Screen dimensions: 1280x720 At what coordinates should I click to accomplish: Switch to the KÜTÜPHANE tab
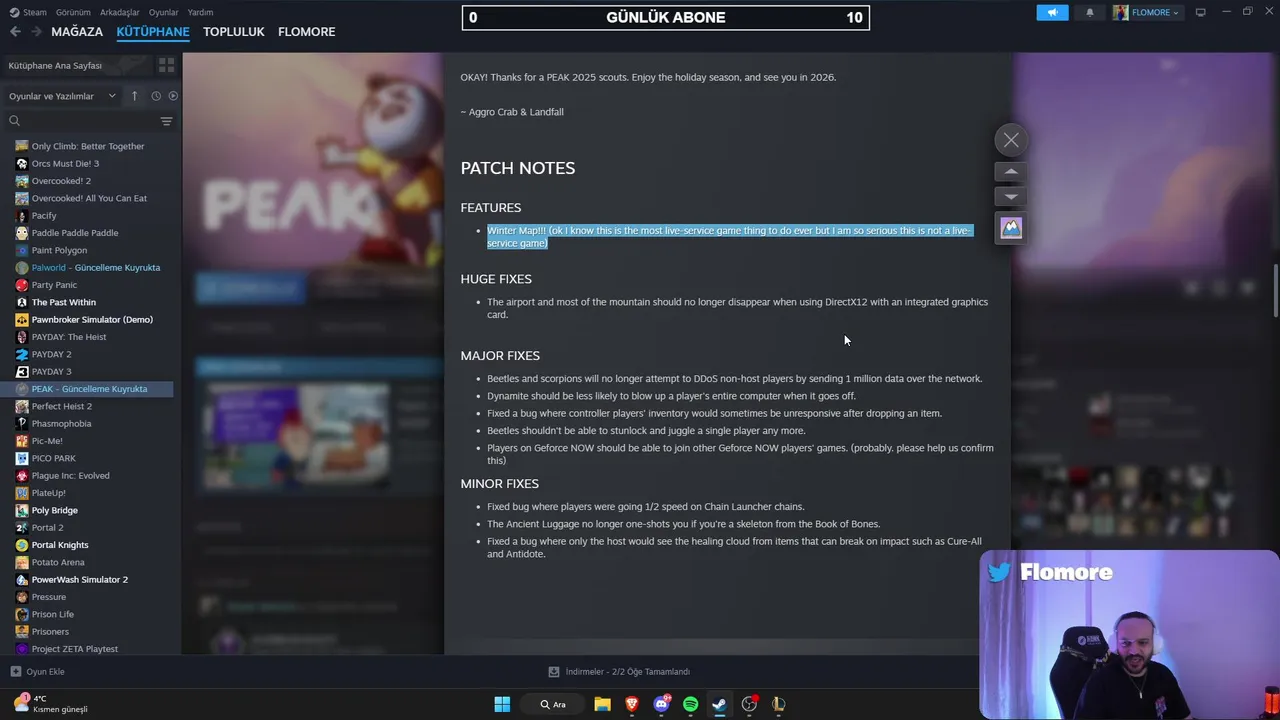[x=153, y=32]
